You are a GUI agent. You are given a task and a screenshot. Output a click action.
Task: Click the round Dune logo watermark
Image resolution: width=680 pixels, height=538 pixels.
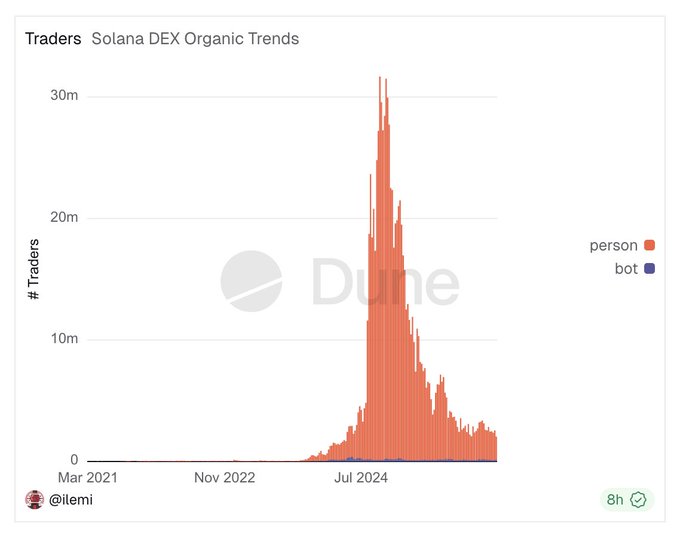(251, 281)
